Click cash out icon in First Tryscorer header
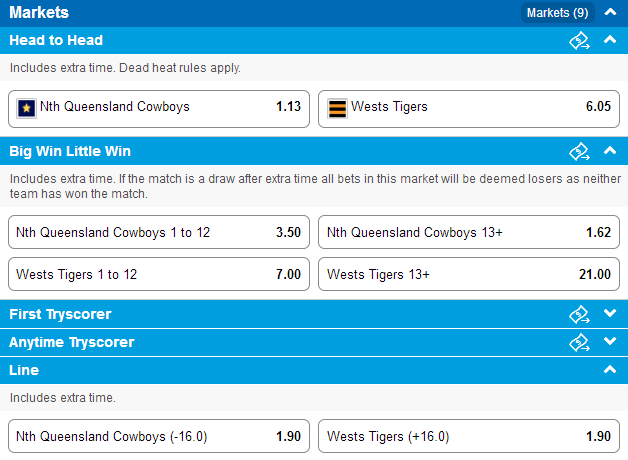The height and width of the screenshot is (460, 628). tap(579, 314)
